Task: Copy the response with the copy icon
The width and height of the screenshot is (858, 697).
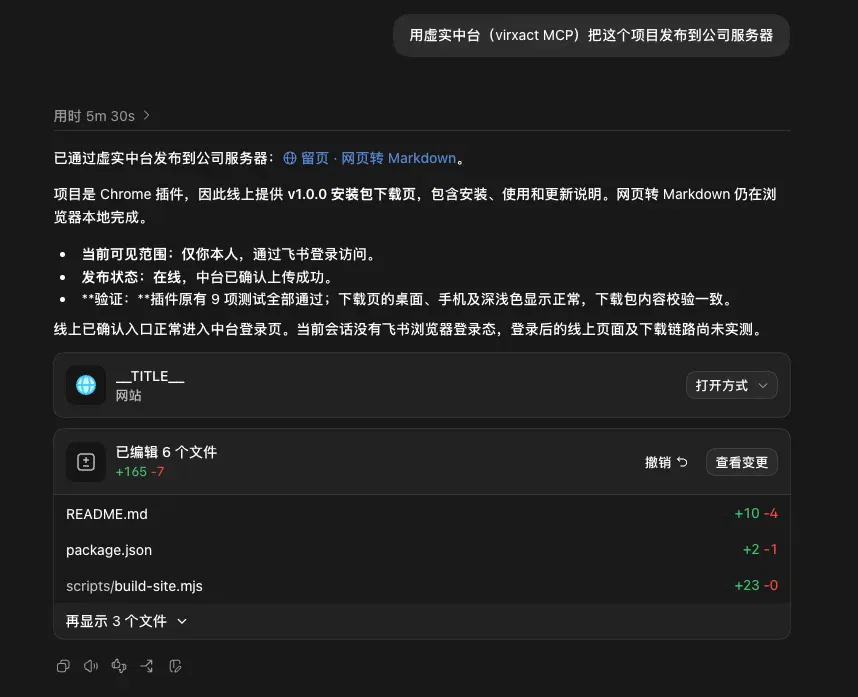Action: tap(63, 666)
